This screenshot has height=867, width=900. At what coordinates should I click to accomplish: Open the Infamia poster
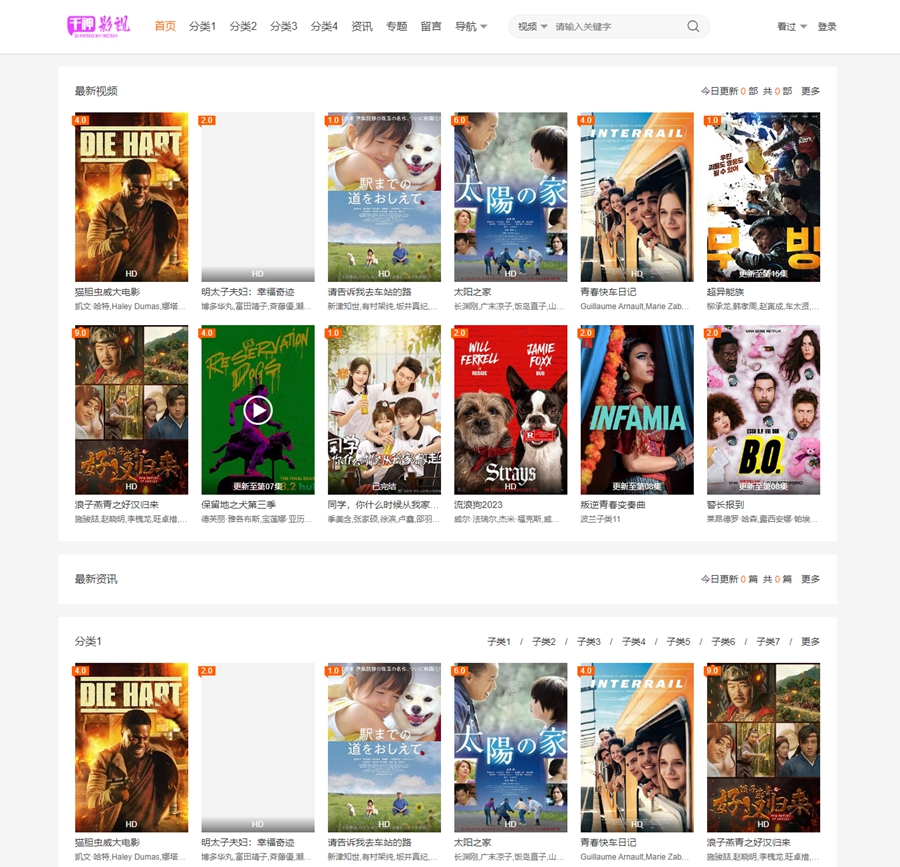(637, 410)
